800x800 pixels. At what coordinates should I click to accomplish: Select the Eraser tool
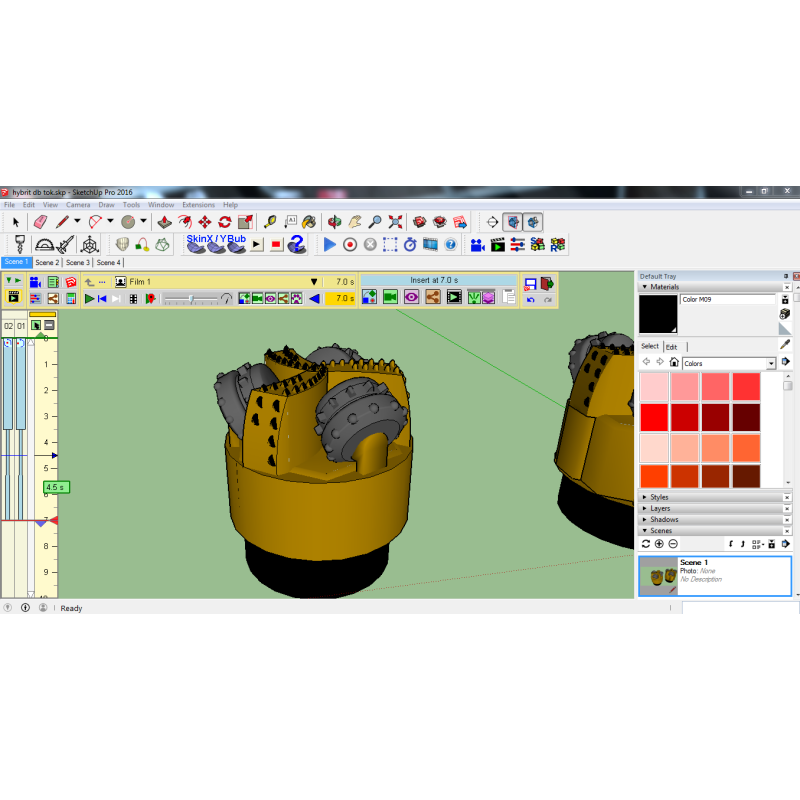(40, 222)
